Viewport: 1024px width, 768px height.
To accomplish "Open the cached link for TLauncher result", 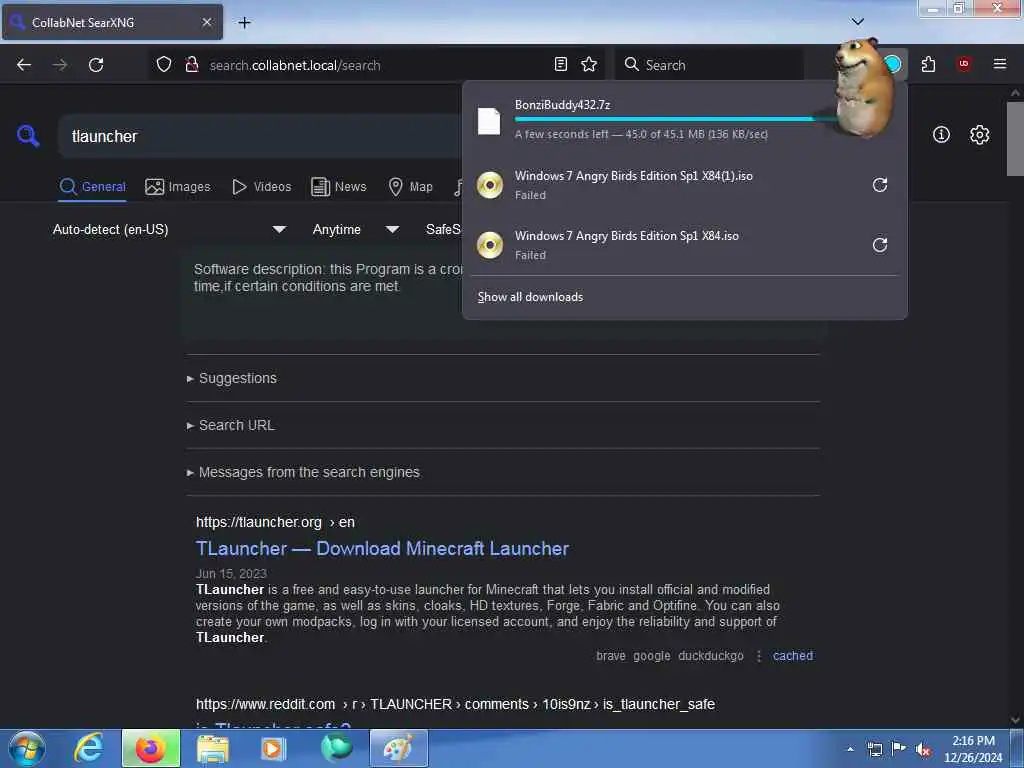I will point(793,656).
